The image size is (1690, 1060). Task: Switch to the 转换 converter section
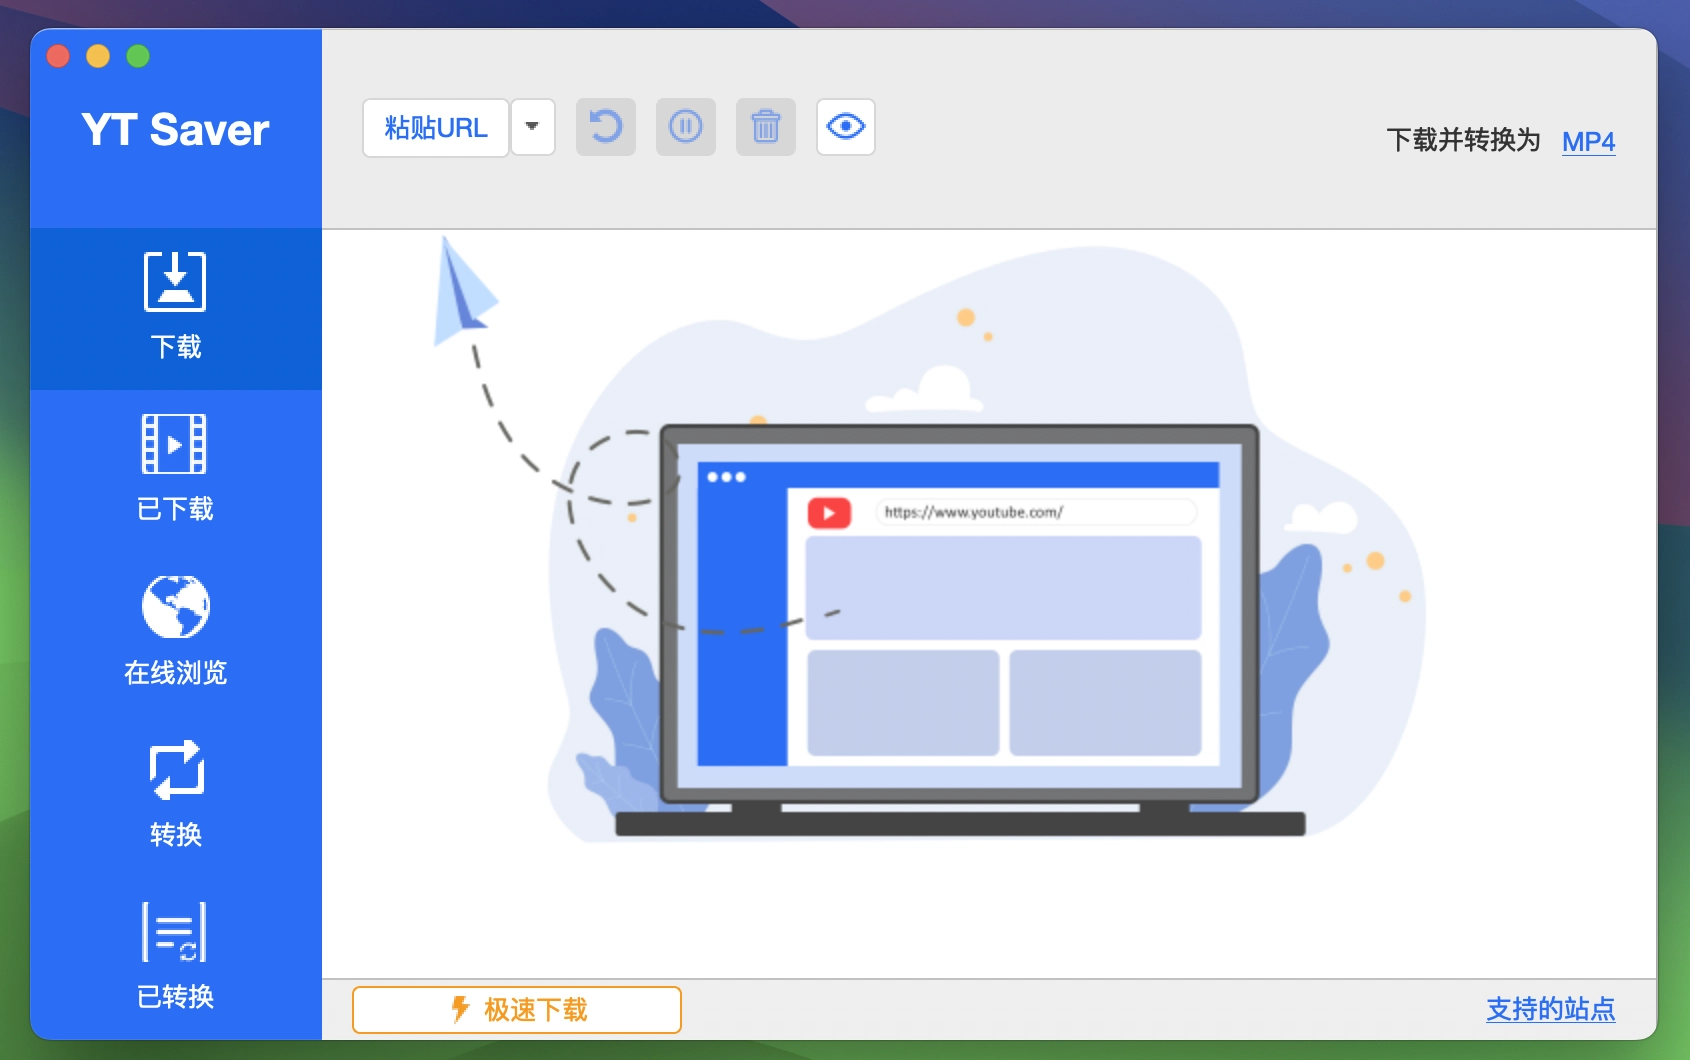[x=176, y=794]
